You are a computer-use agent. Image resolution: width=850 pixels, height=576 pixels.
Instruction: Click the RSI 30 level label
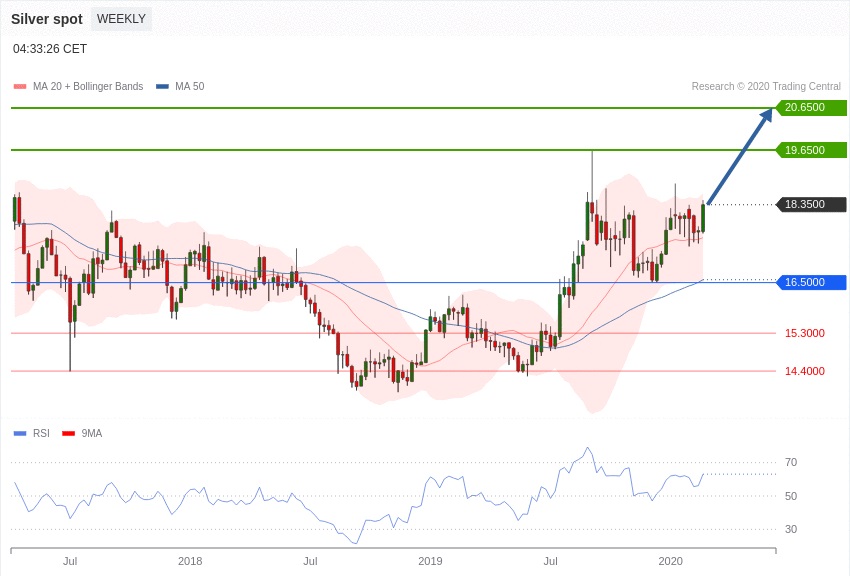click(x=791, y=529)
